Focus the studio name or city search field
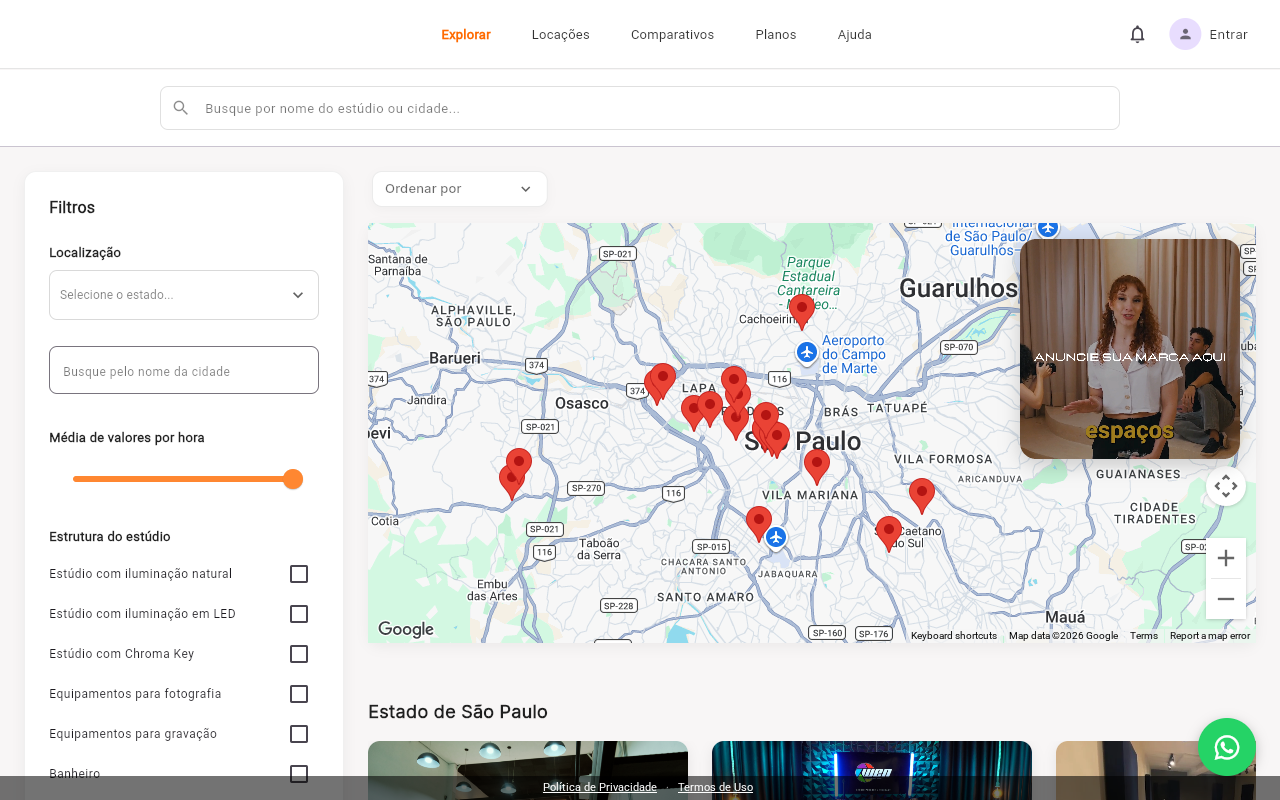Image resolution: width=1280 pixels, height=800 pixels. point(640,108)
